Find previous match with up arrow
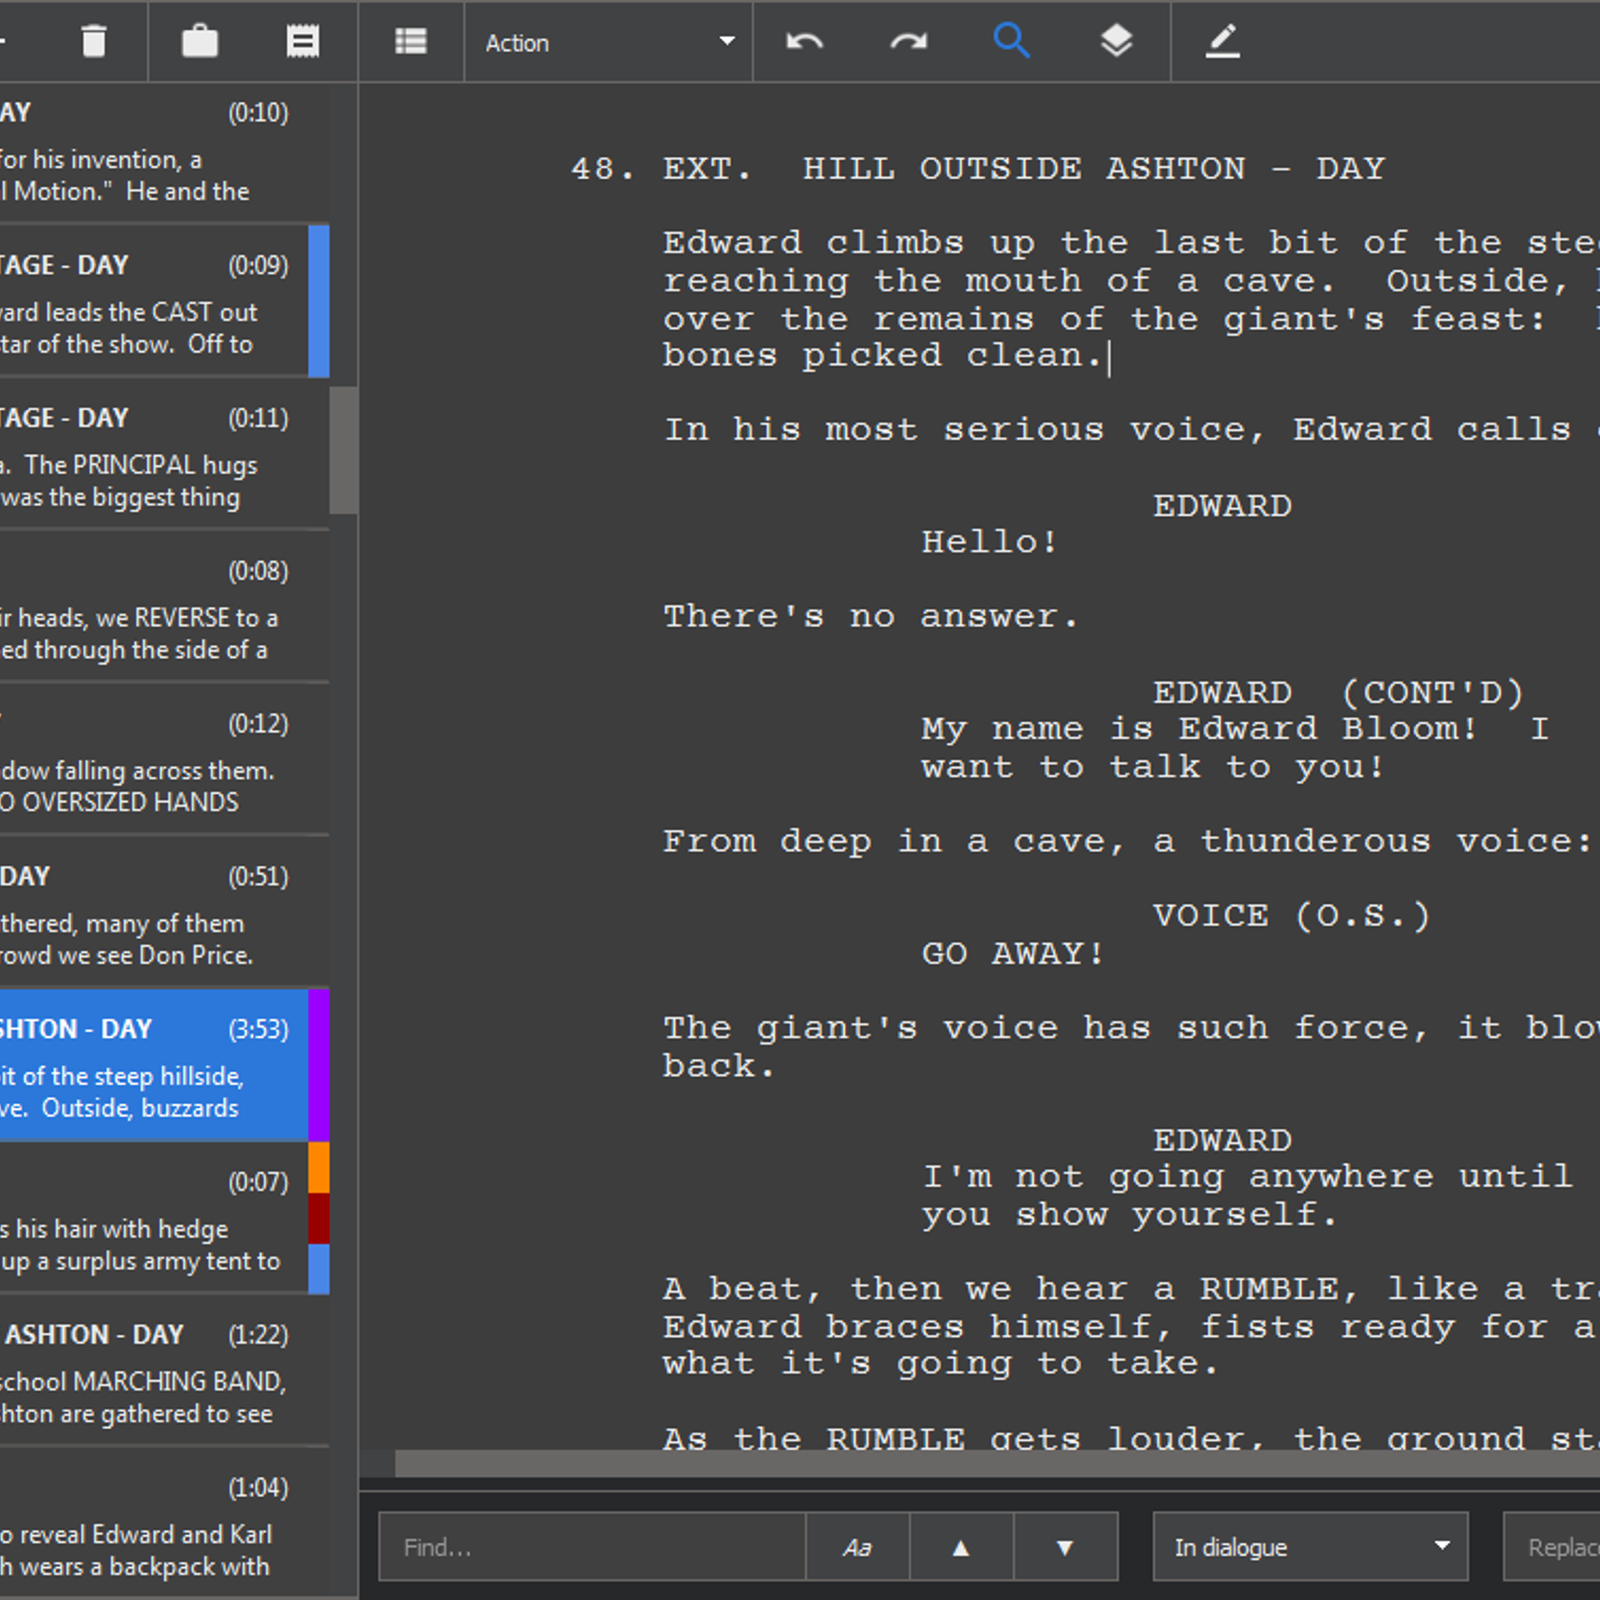Viewport: 1600px width, 1600px height. click(961, 1547)
